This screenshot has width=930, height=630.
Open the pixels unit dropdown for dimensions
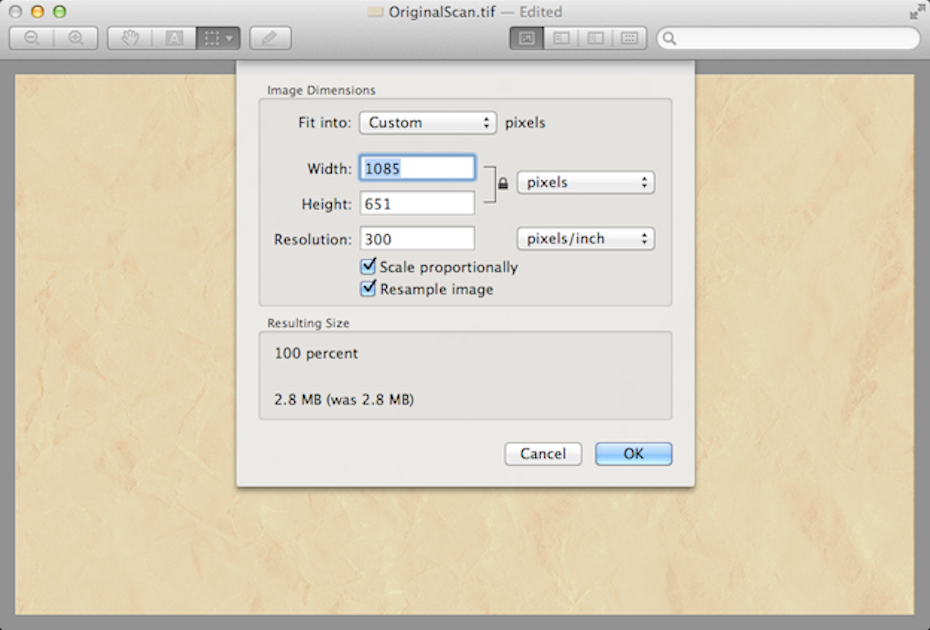[x=585, y=183]
